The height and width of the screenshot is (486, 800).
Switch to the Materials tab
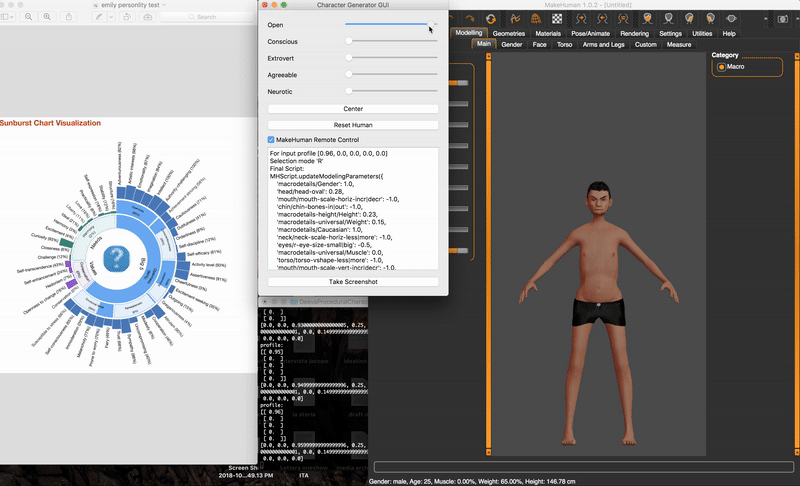548,33
